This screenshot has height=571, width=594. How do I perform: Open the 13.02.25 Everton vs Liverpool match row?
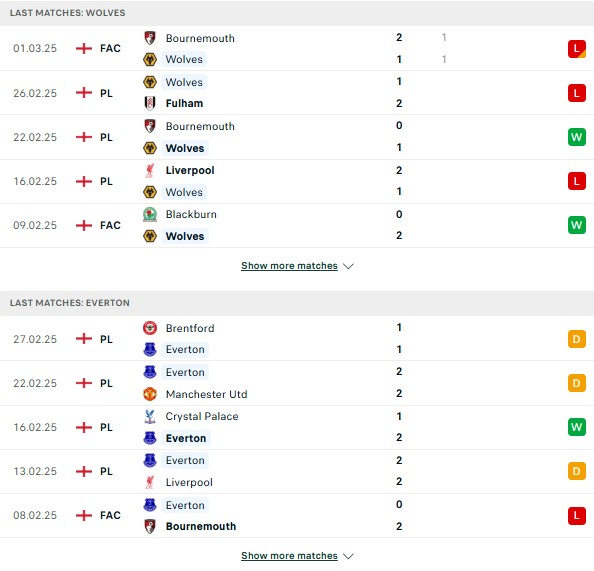297,471
